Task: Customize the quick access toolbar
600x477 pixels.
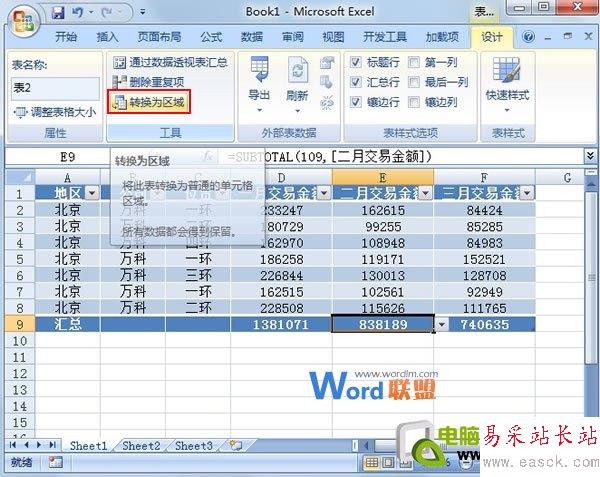Action: pyautogui.click(x=142, y=13)
